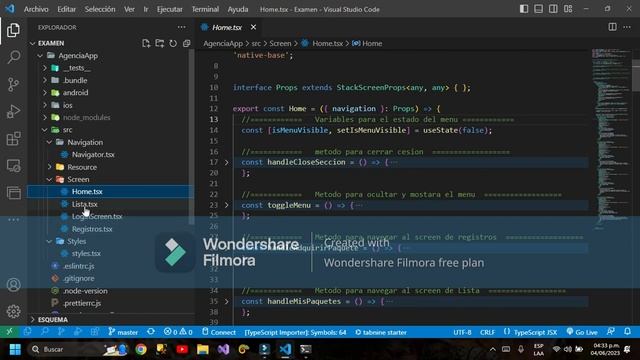Open the Accounts menu icon
This screenshot has width=640, height=360.
(13, 284)
